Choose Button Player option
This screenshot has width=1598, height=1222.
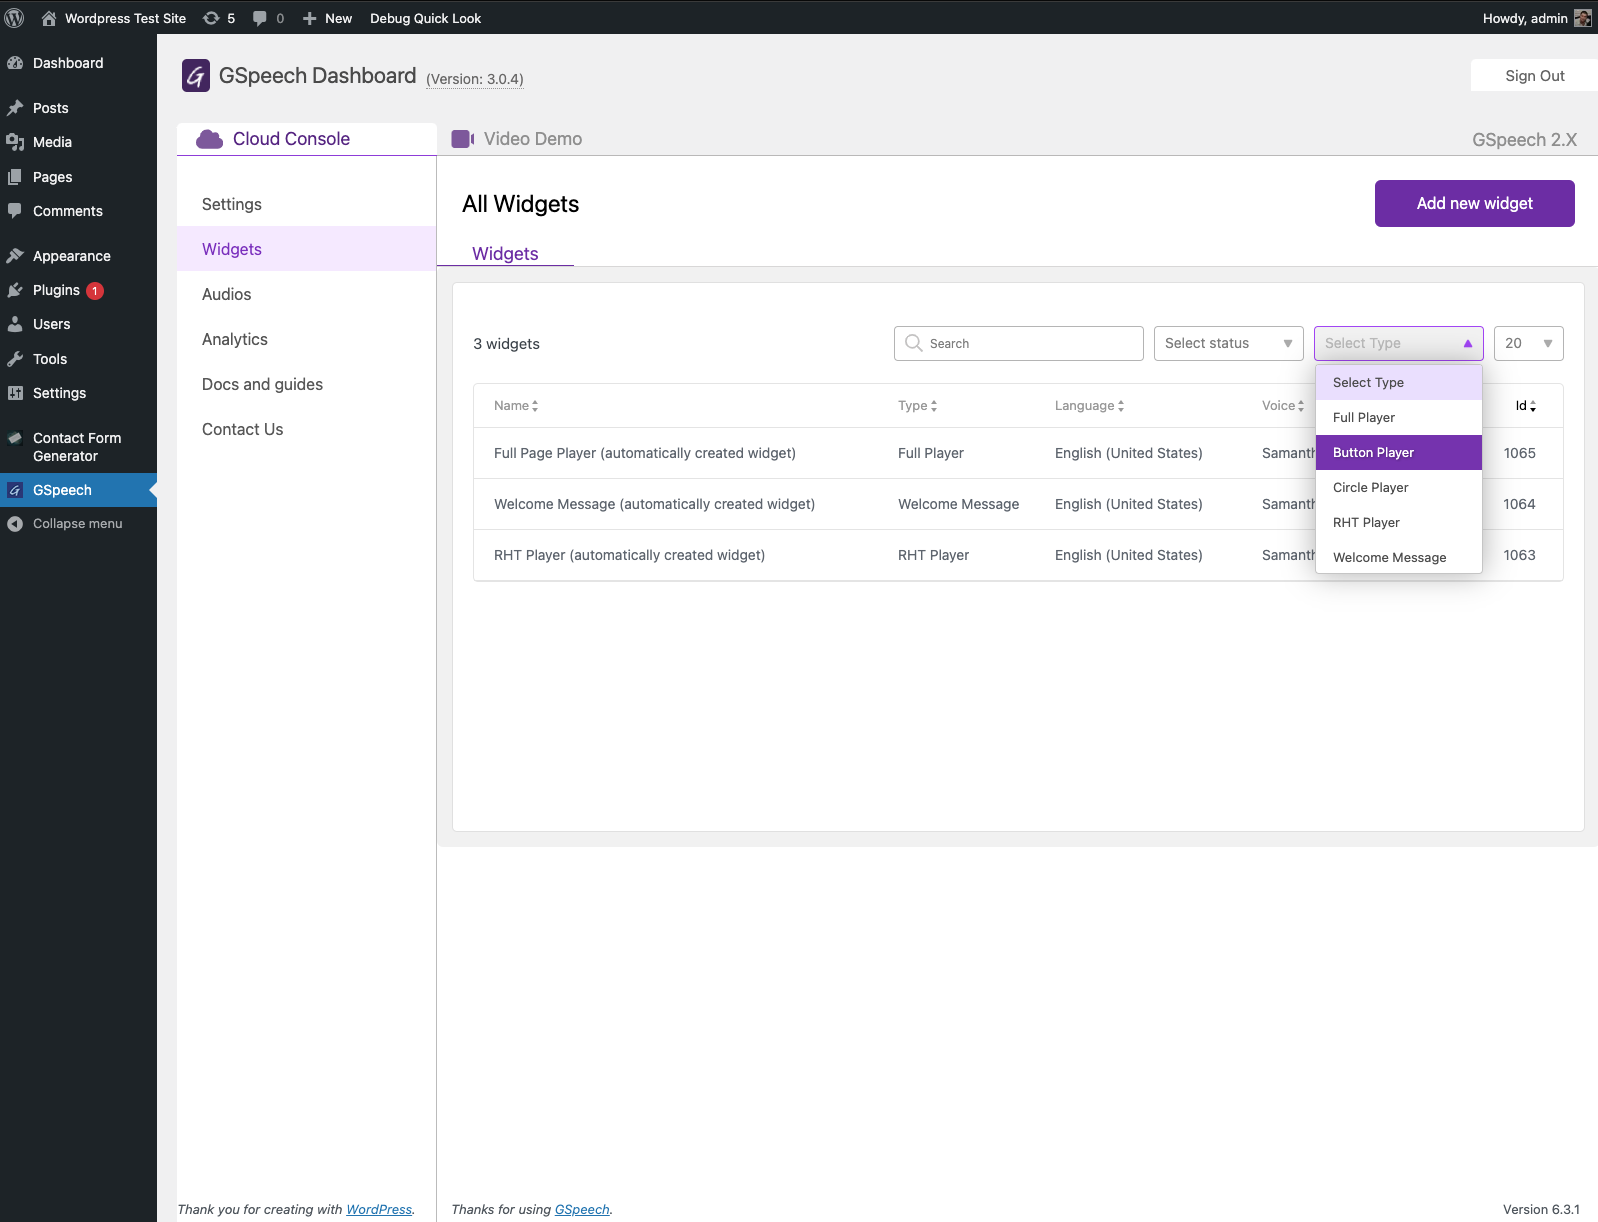[x=1399, y=452]
